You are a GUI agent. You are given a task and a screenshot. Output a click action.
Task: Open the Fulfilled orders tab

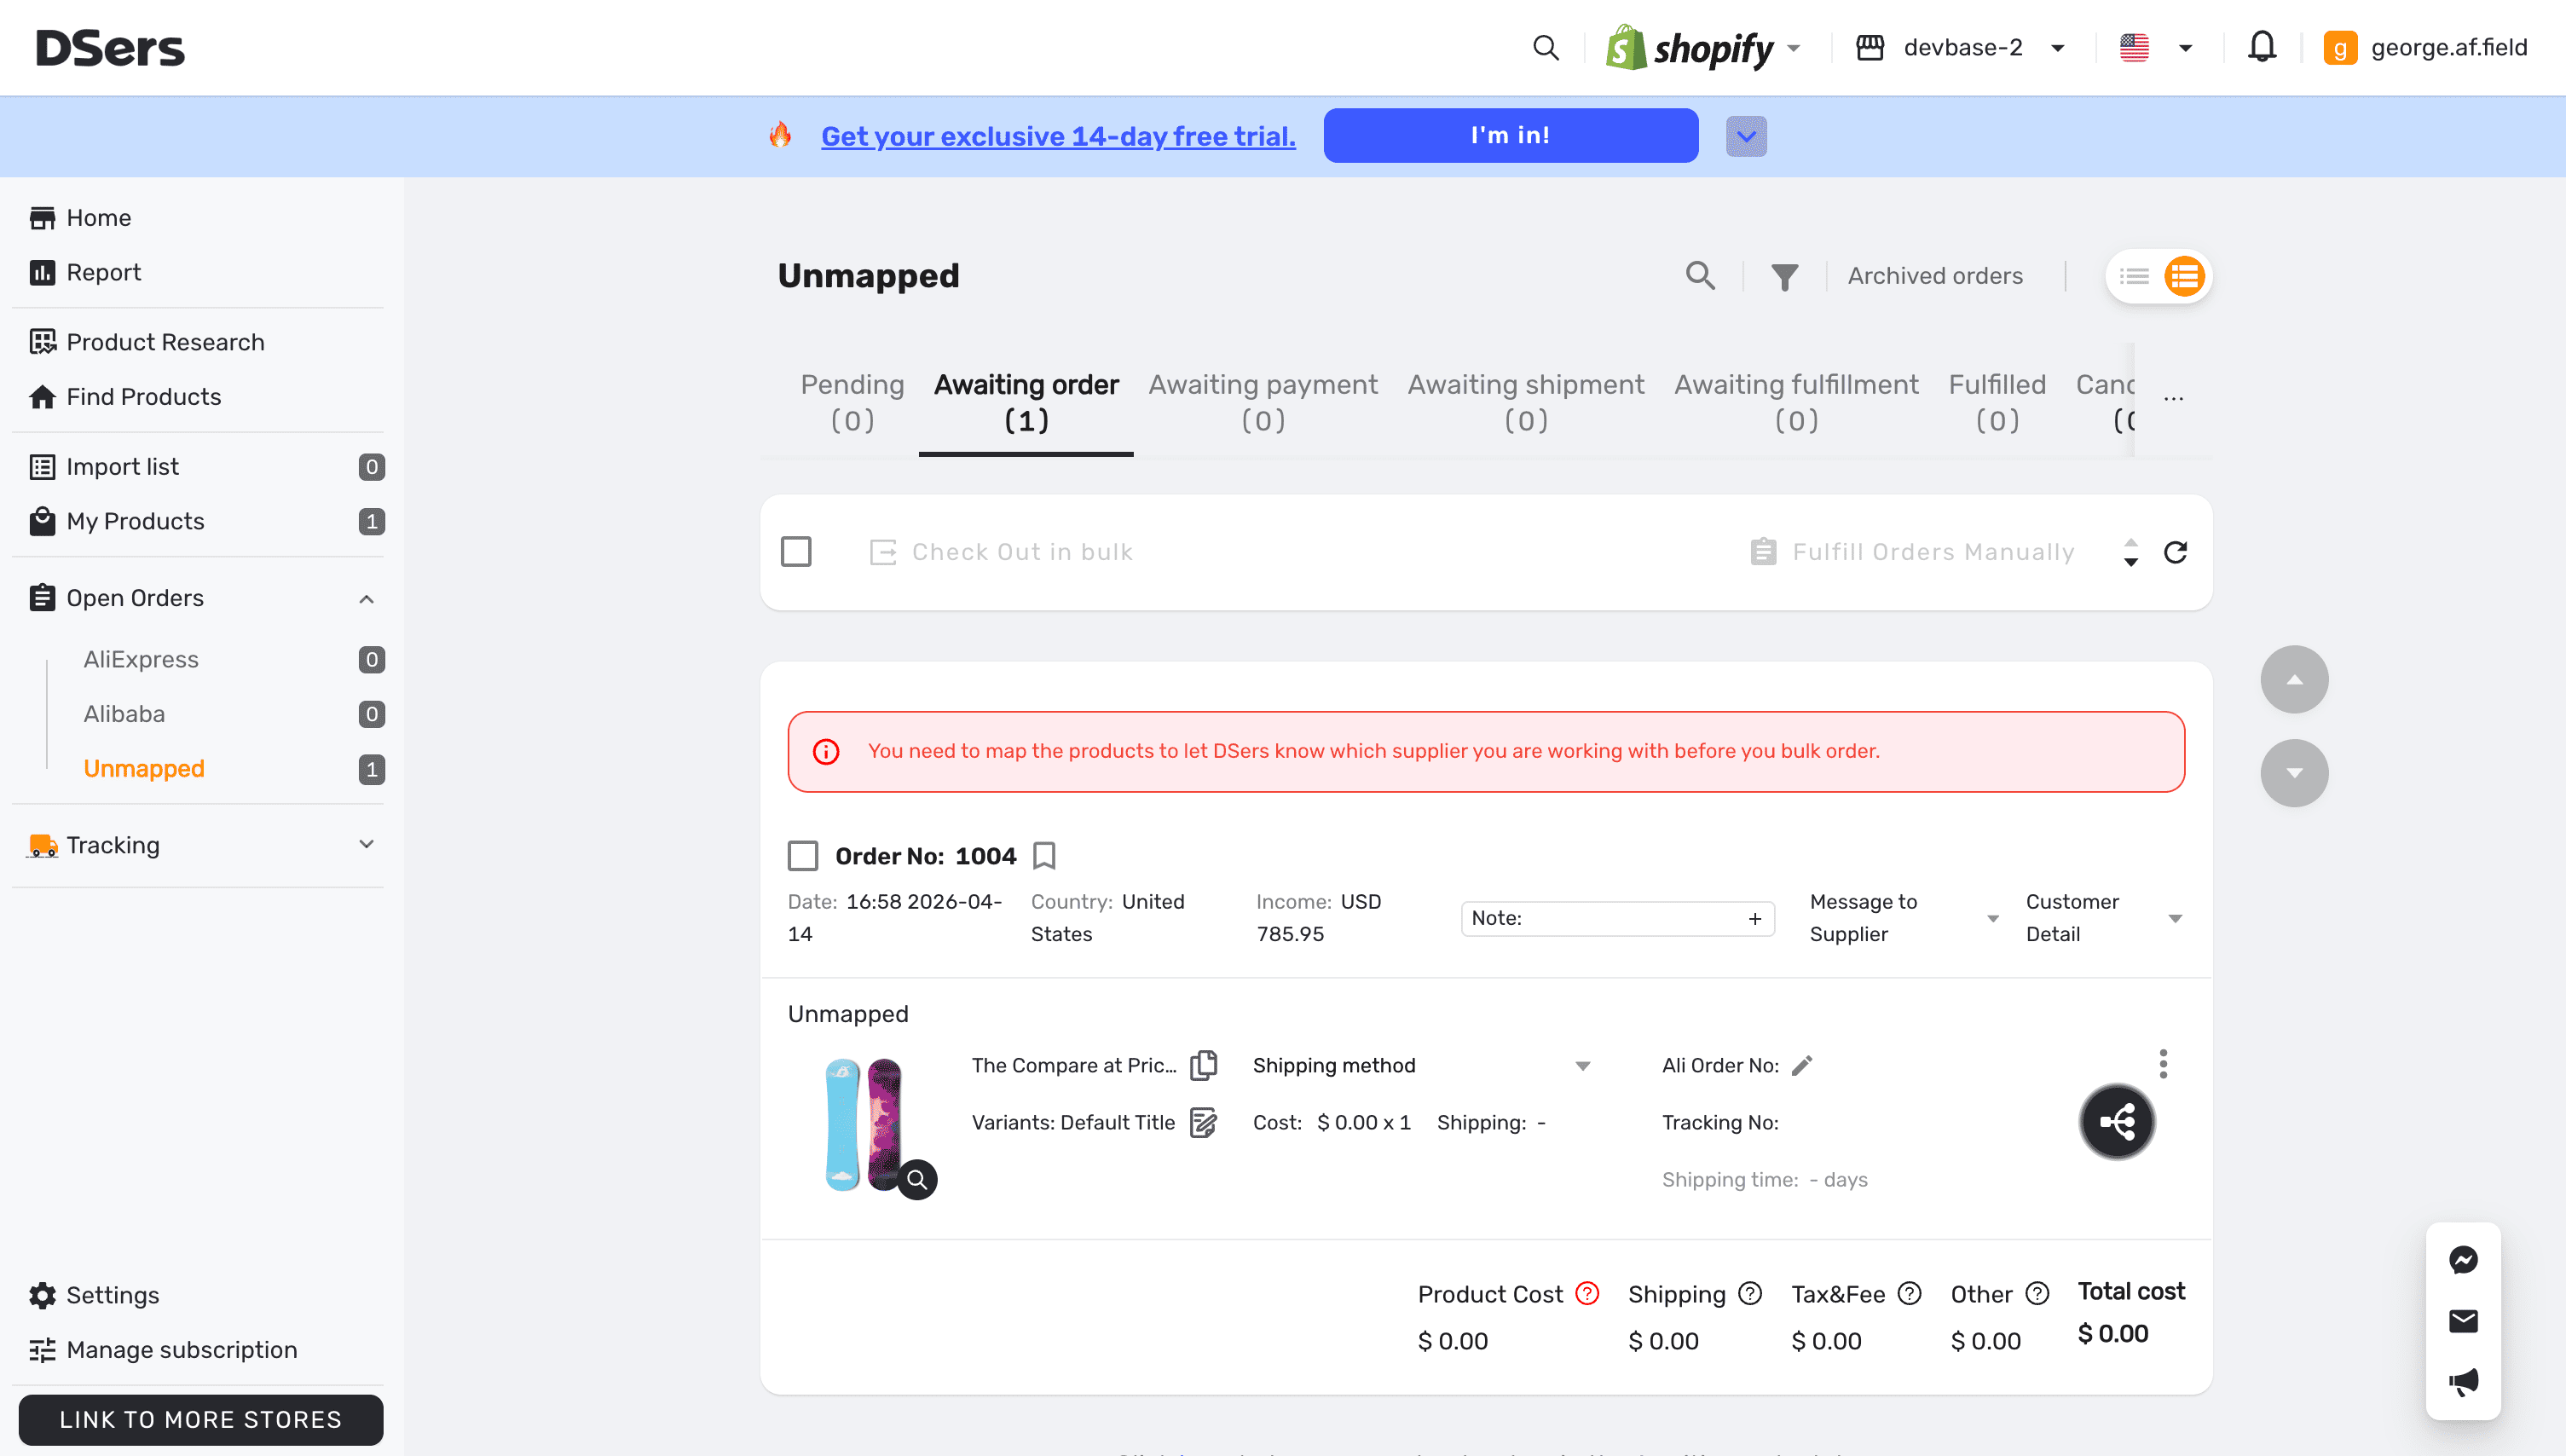(x=1996, y=401)
